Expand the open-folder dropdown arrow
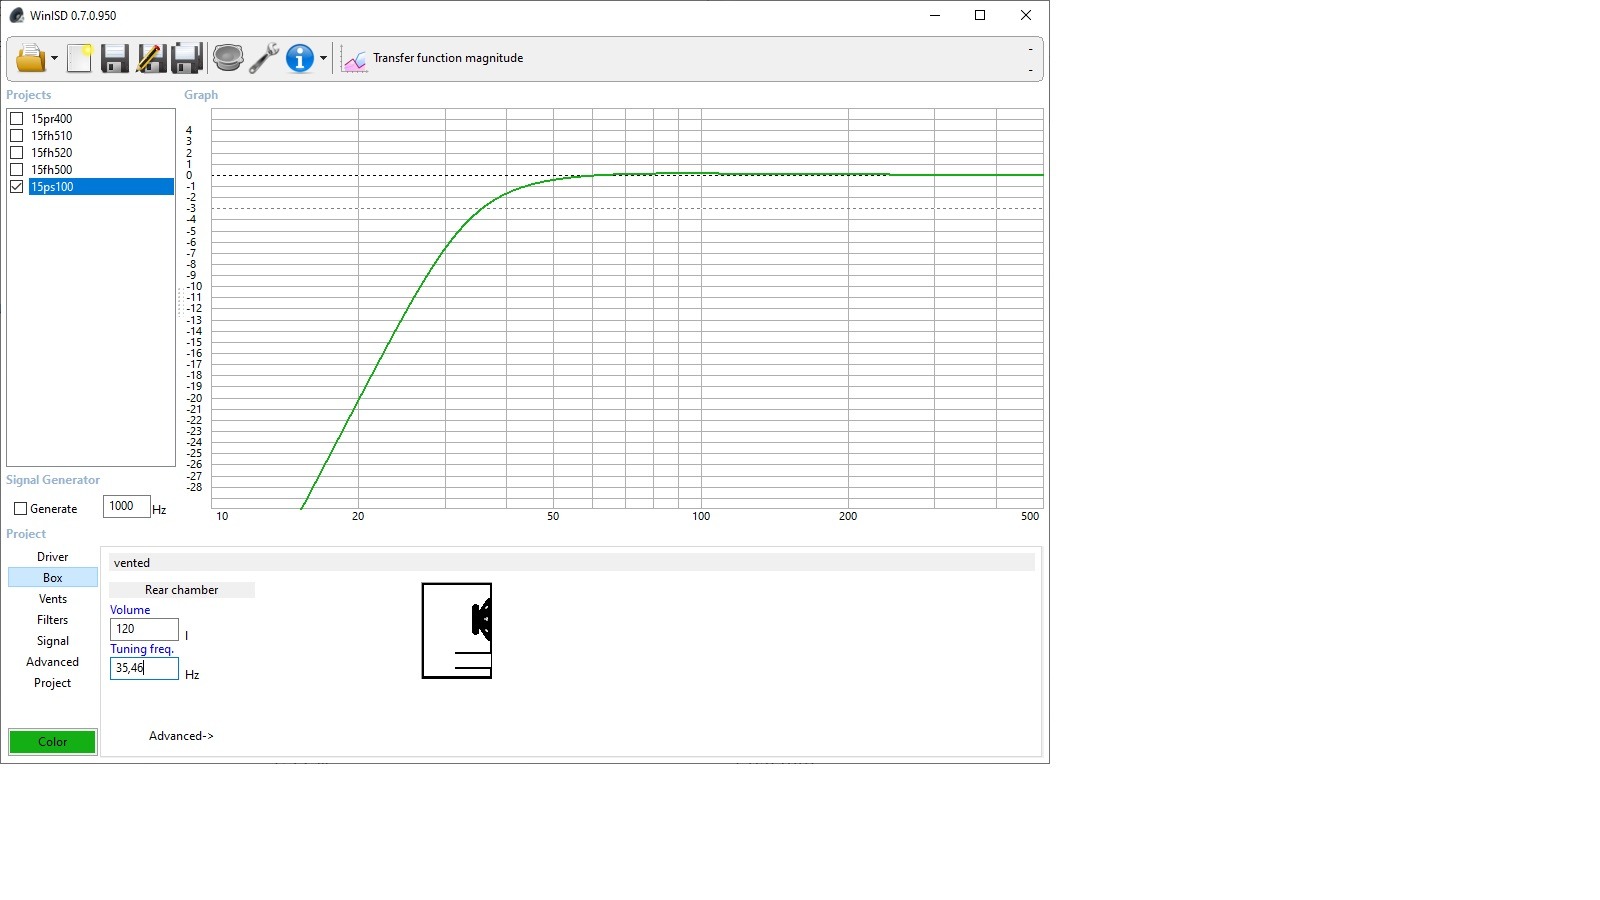The width and height of the screenshot is (1600, 900). coord(54,59)
